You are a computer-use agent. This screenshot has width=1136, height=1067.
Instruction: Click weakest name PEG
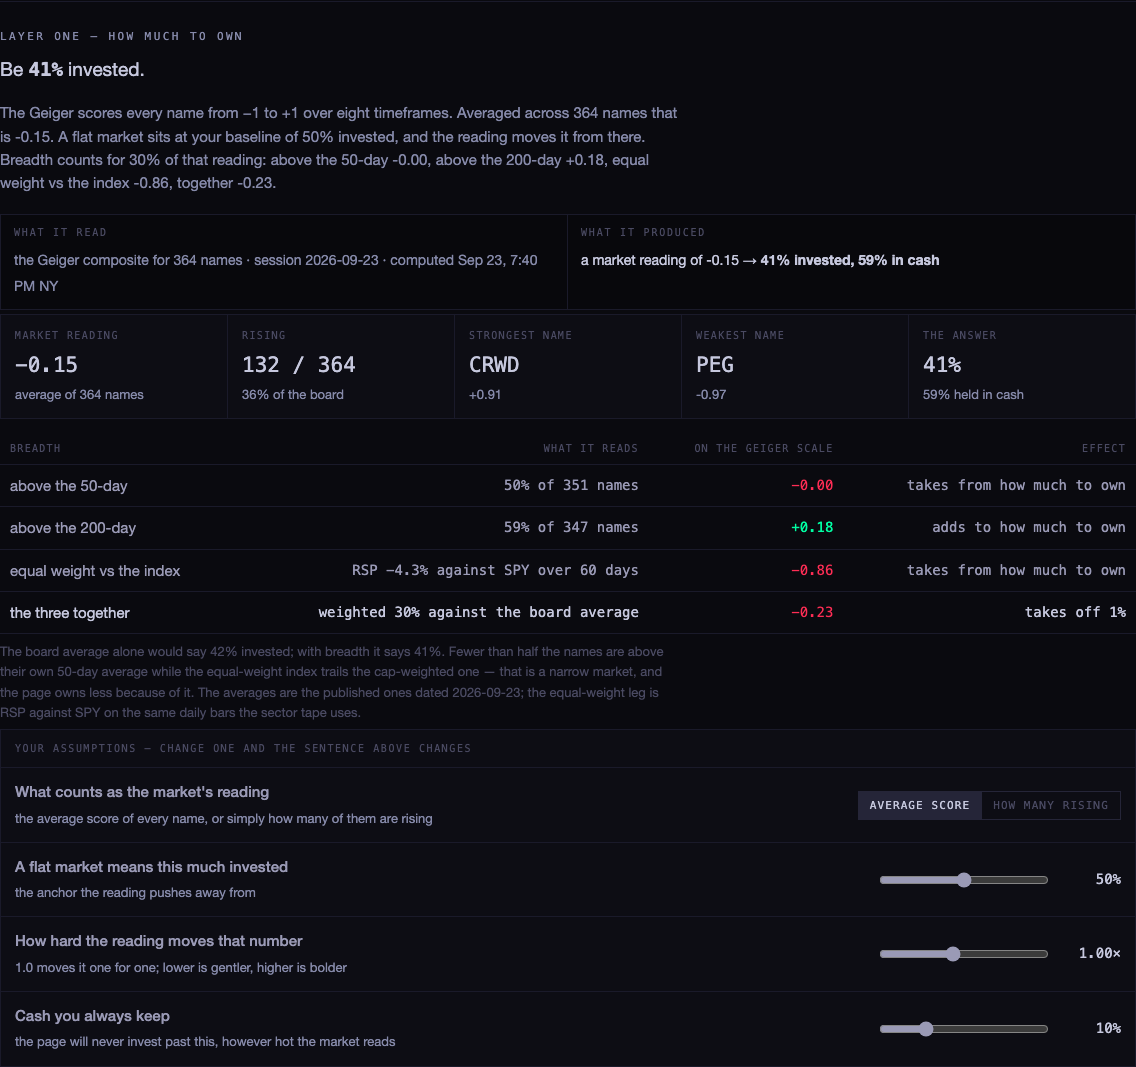[714, 364]
